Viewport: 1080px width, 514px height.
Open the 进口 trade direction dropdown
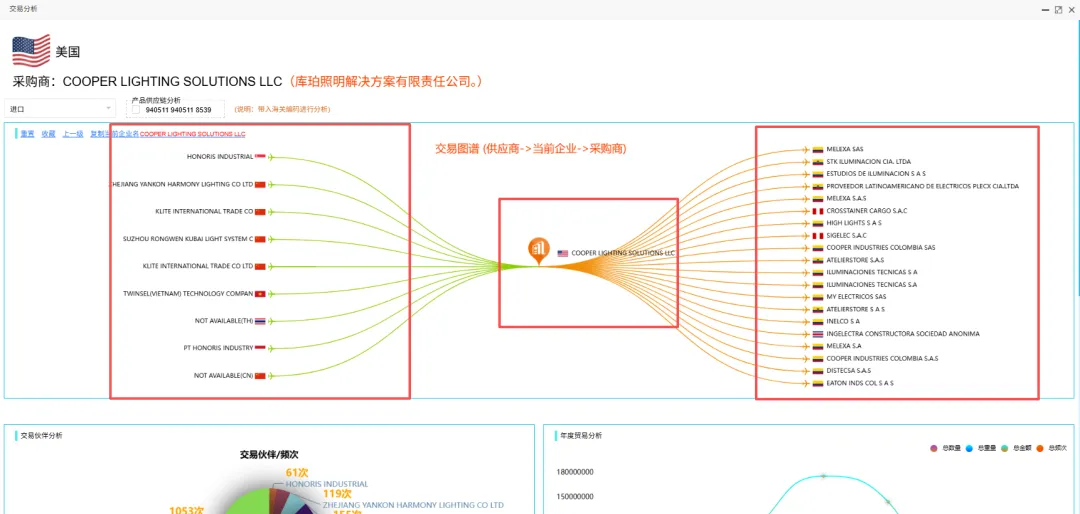[61, 109]
